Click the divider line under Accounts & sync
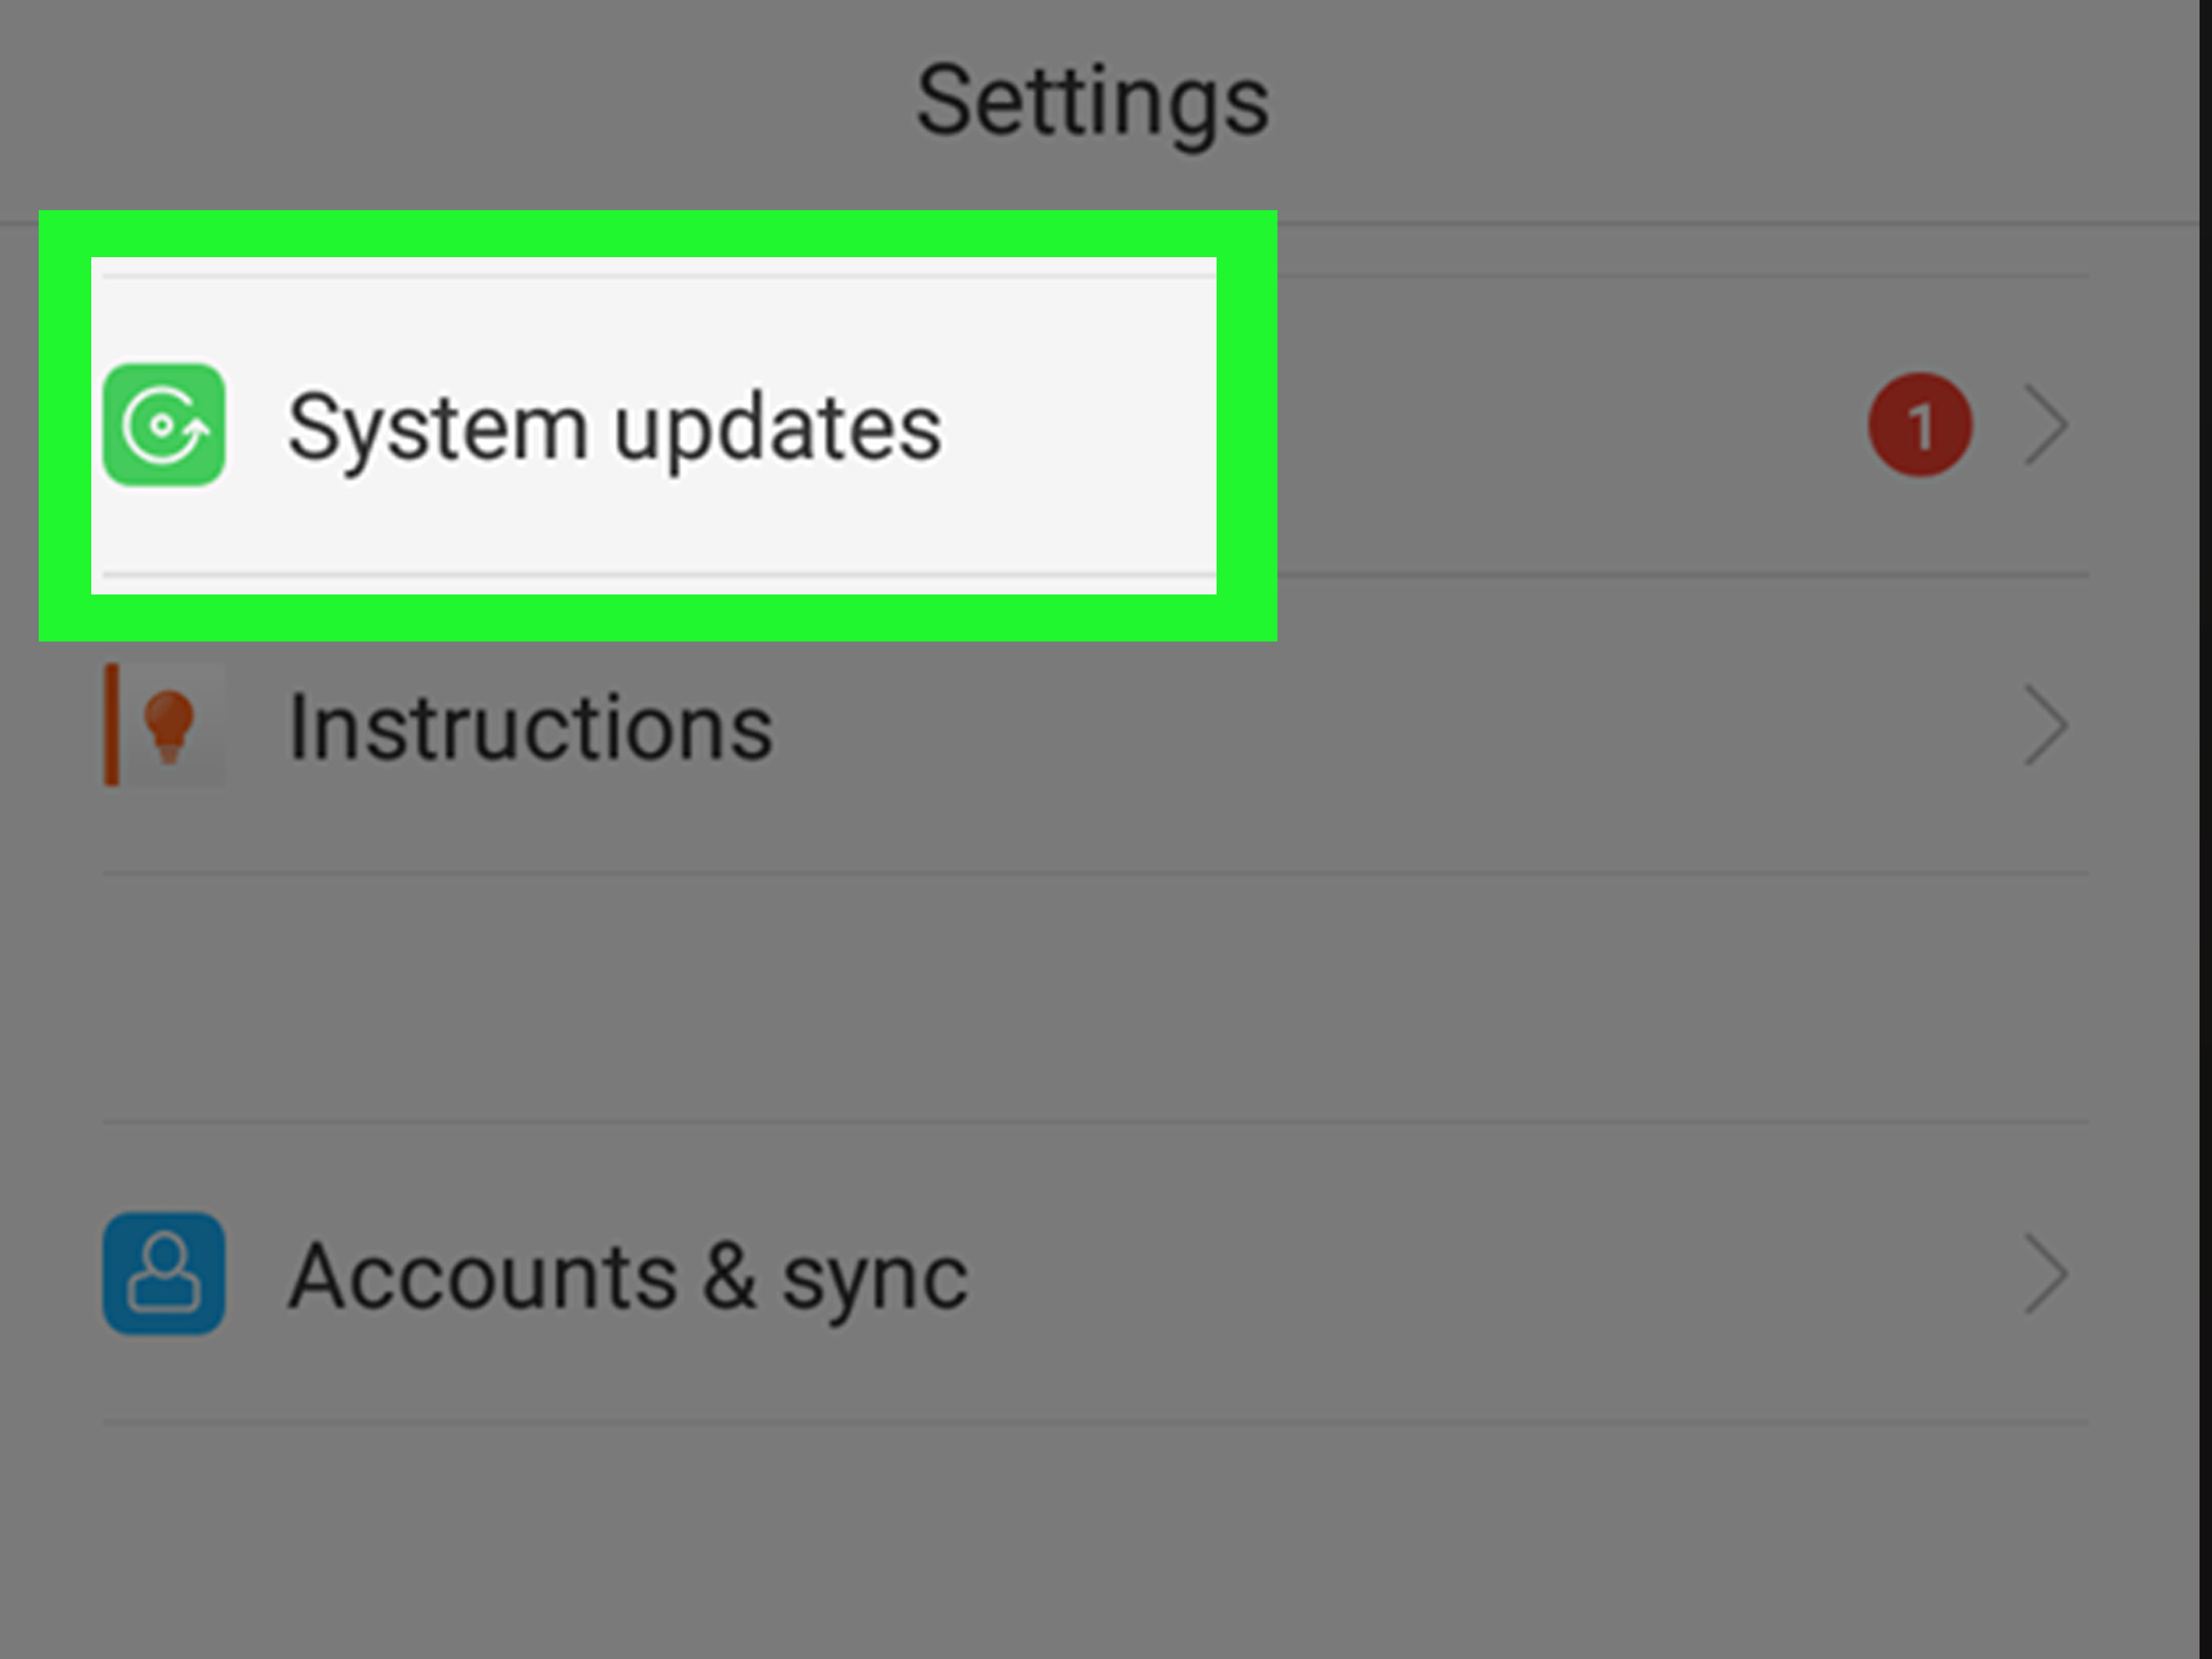This screenshot has height=1659, width=2212. pyautogui.click(x=1096, y=1421)
